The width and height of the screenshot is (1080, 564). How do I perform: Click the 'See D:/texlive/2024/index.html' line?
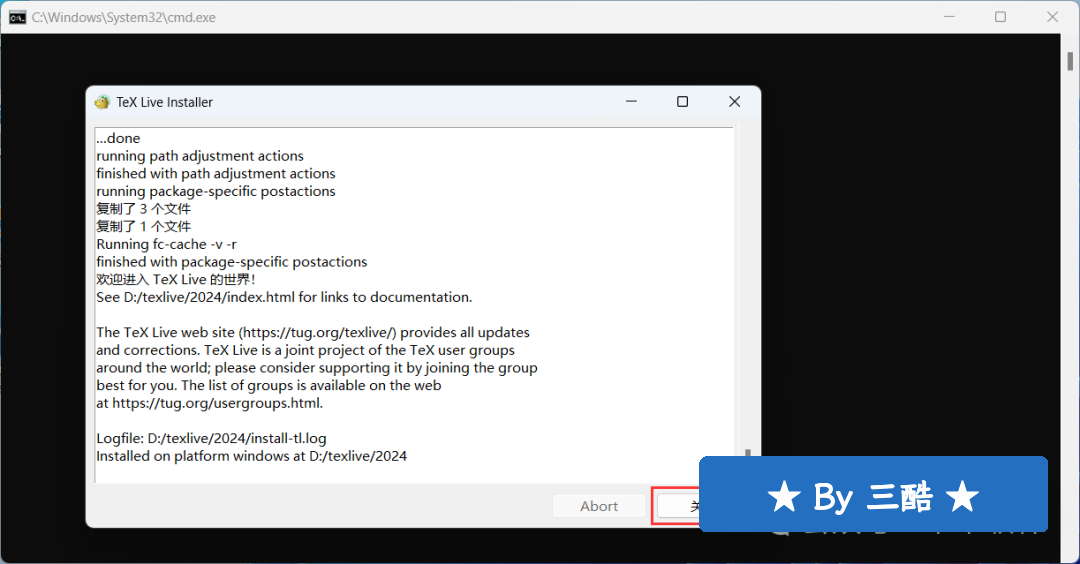click(284, 297)
